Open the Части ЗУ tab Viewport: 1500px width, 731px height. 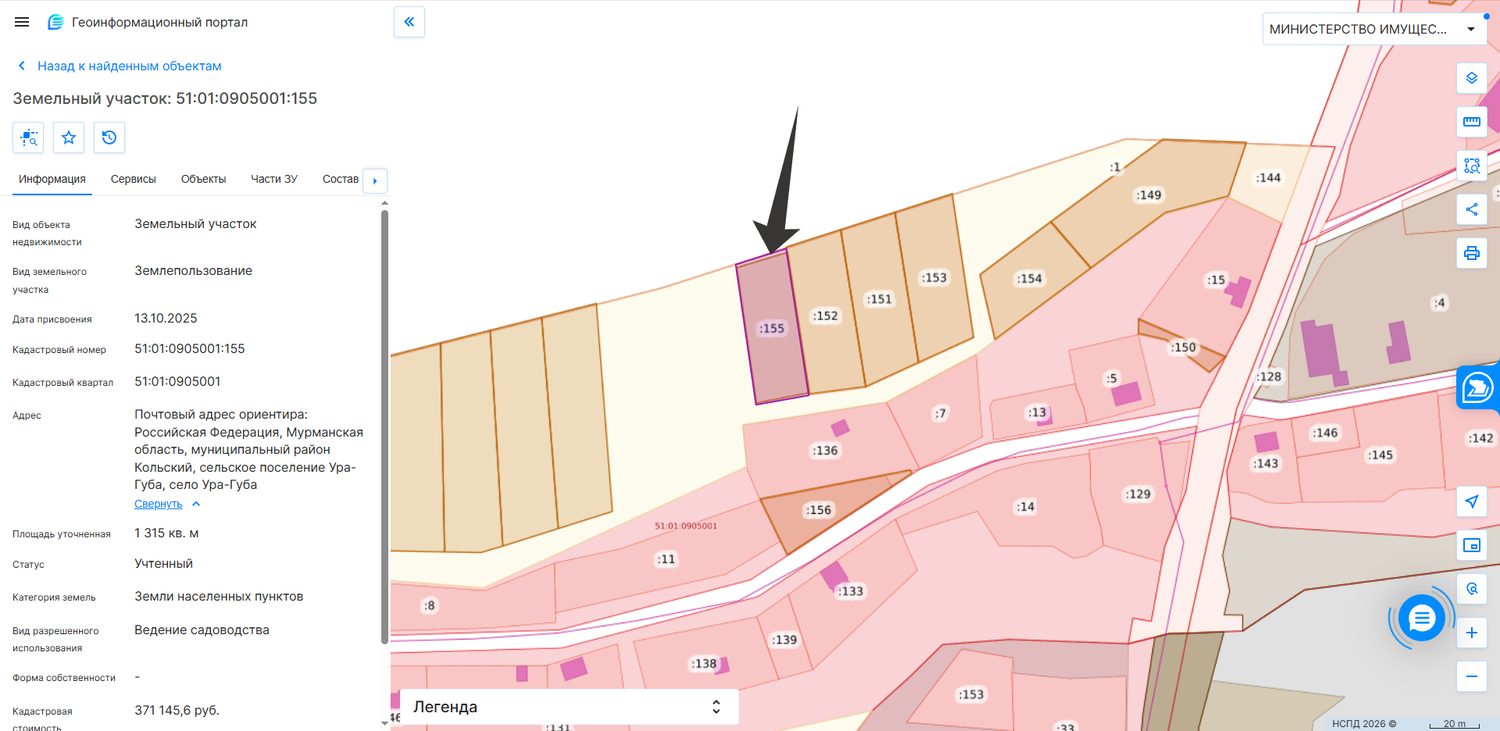tap(274, 179)
